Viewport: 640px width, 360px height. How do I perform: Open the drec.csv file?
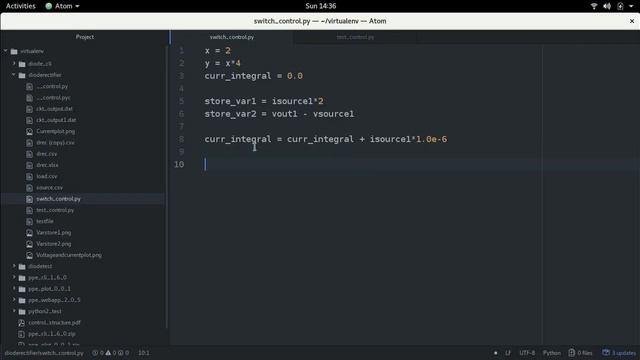coord(47,154)
